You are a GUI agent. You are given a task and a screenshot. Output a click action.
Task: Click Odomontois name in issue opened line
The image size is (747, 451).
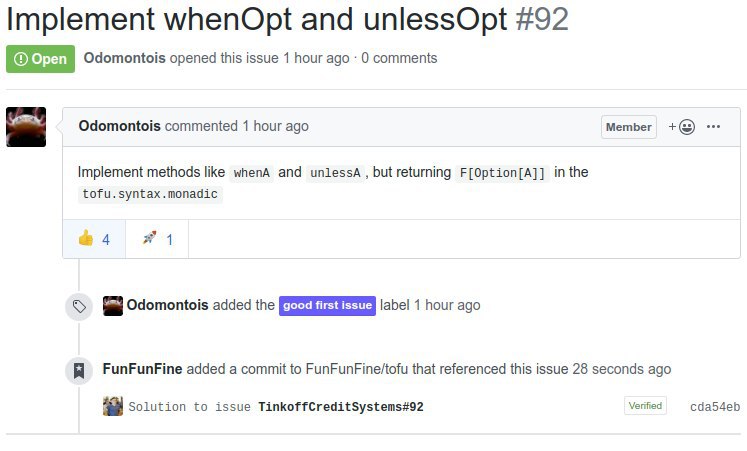click(125, 58)
